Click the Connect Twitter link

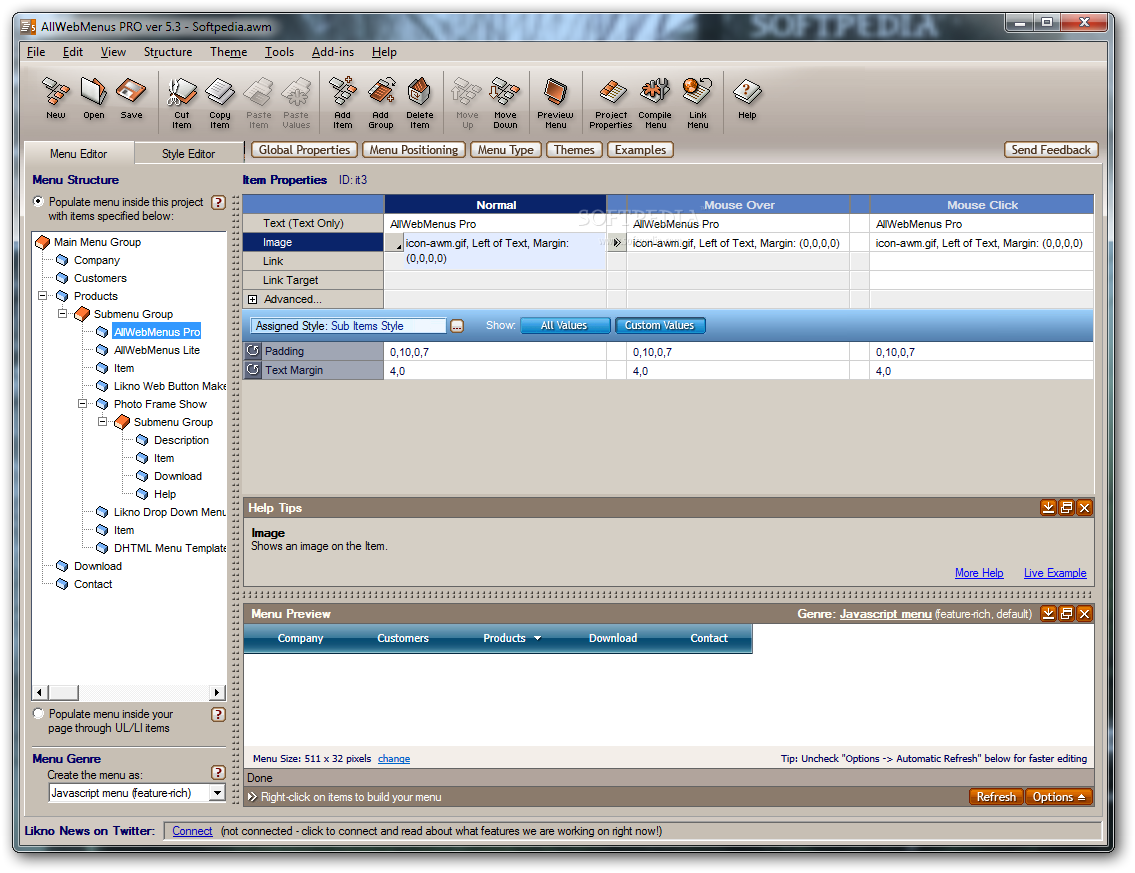click(192, 831)
